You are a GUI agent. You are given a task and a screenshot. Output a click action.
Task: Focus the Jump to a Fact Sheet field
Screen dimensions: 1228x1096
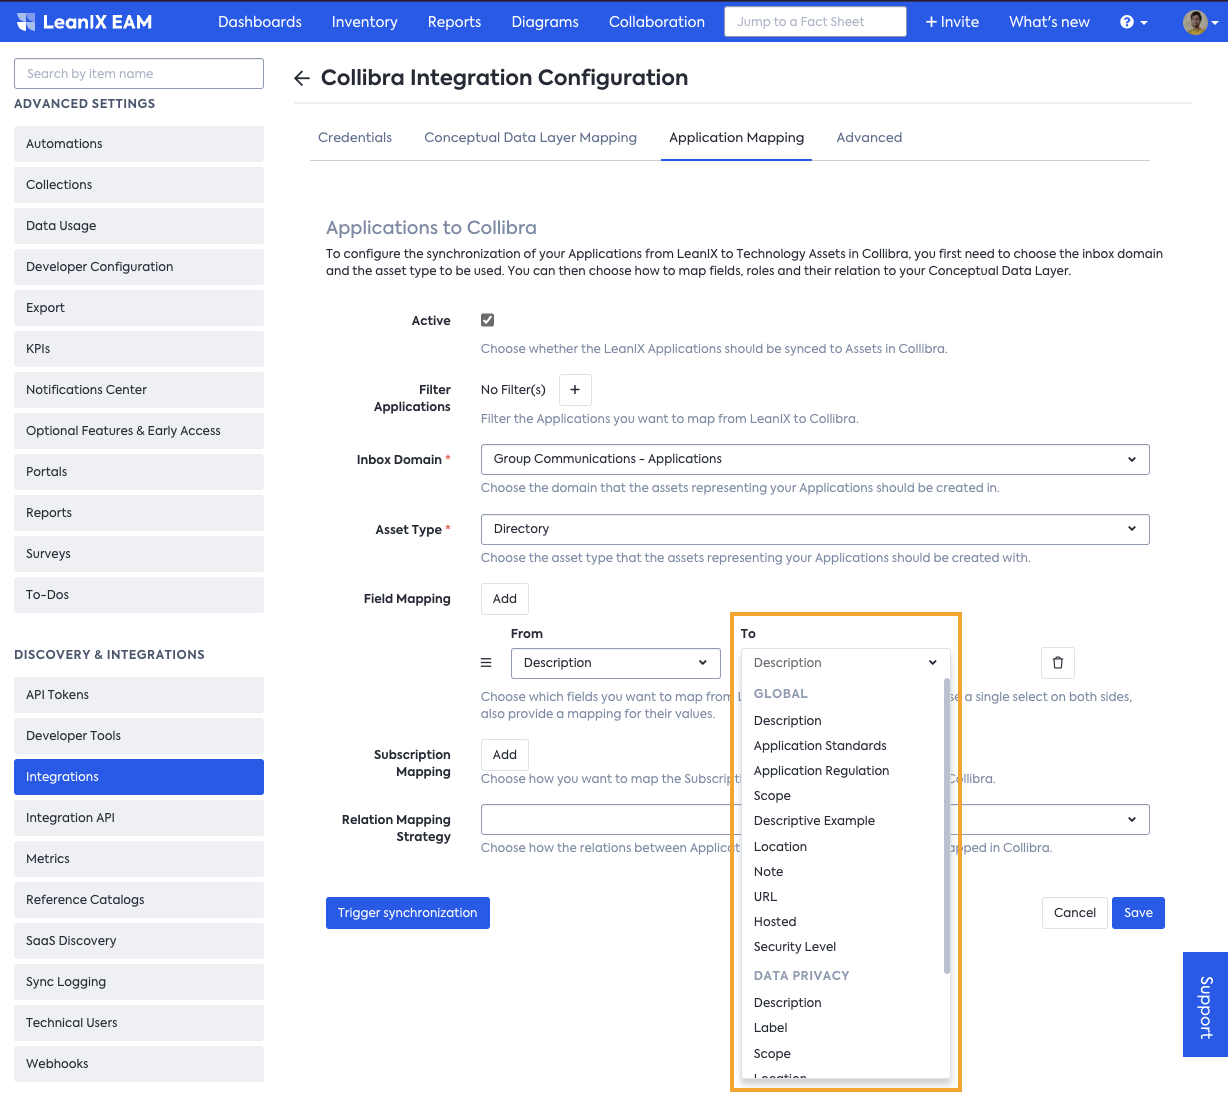click(815, 22)
